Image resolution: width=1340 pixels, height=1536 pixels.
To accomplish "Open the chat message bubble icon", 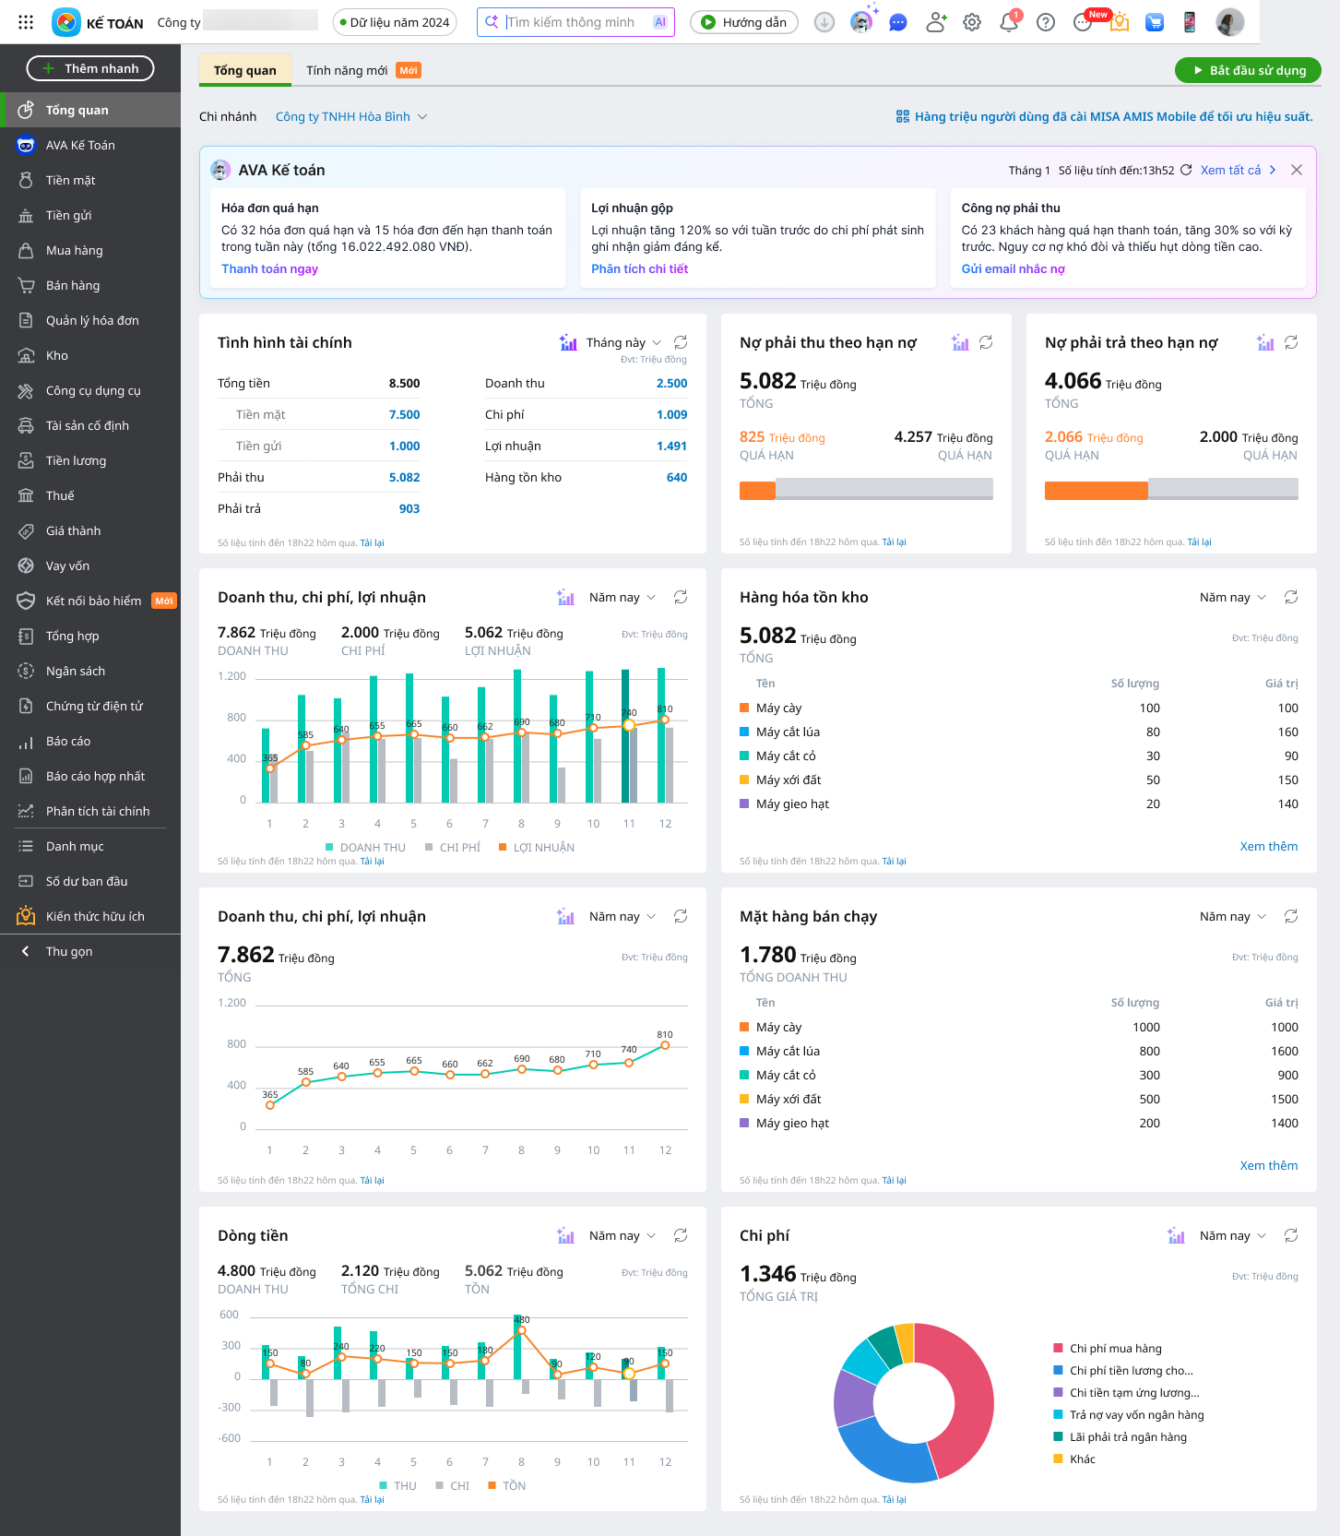I will [x=898, y=22].
